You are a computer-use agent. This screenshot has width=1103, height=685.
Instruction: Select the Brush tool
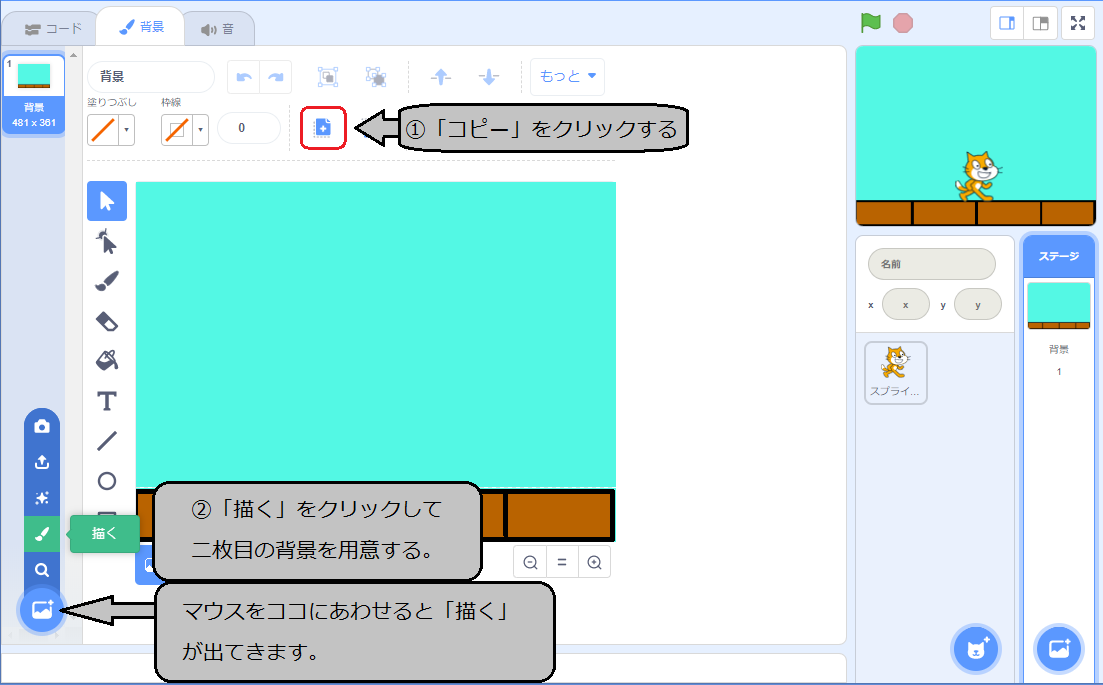tap(107, 281)
